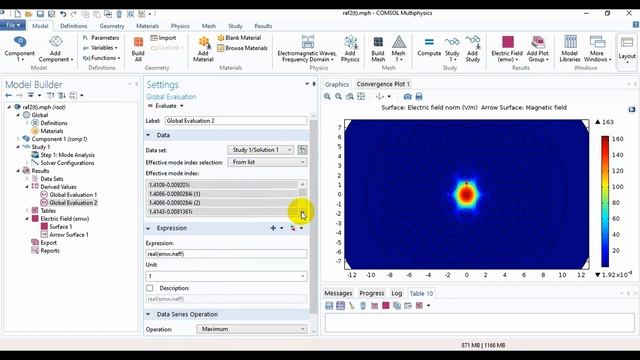The image size is (640, 360).
Task: Click the Evaluate button
Action: 162,106
